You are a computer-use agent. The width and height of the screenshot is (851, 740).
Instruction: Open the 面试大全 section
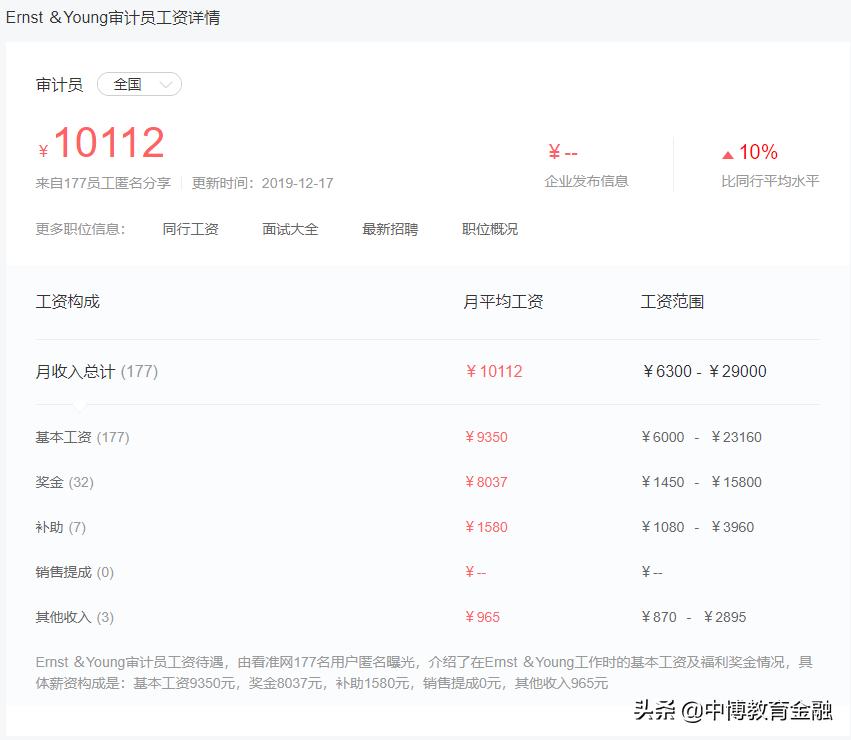290,228
